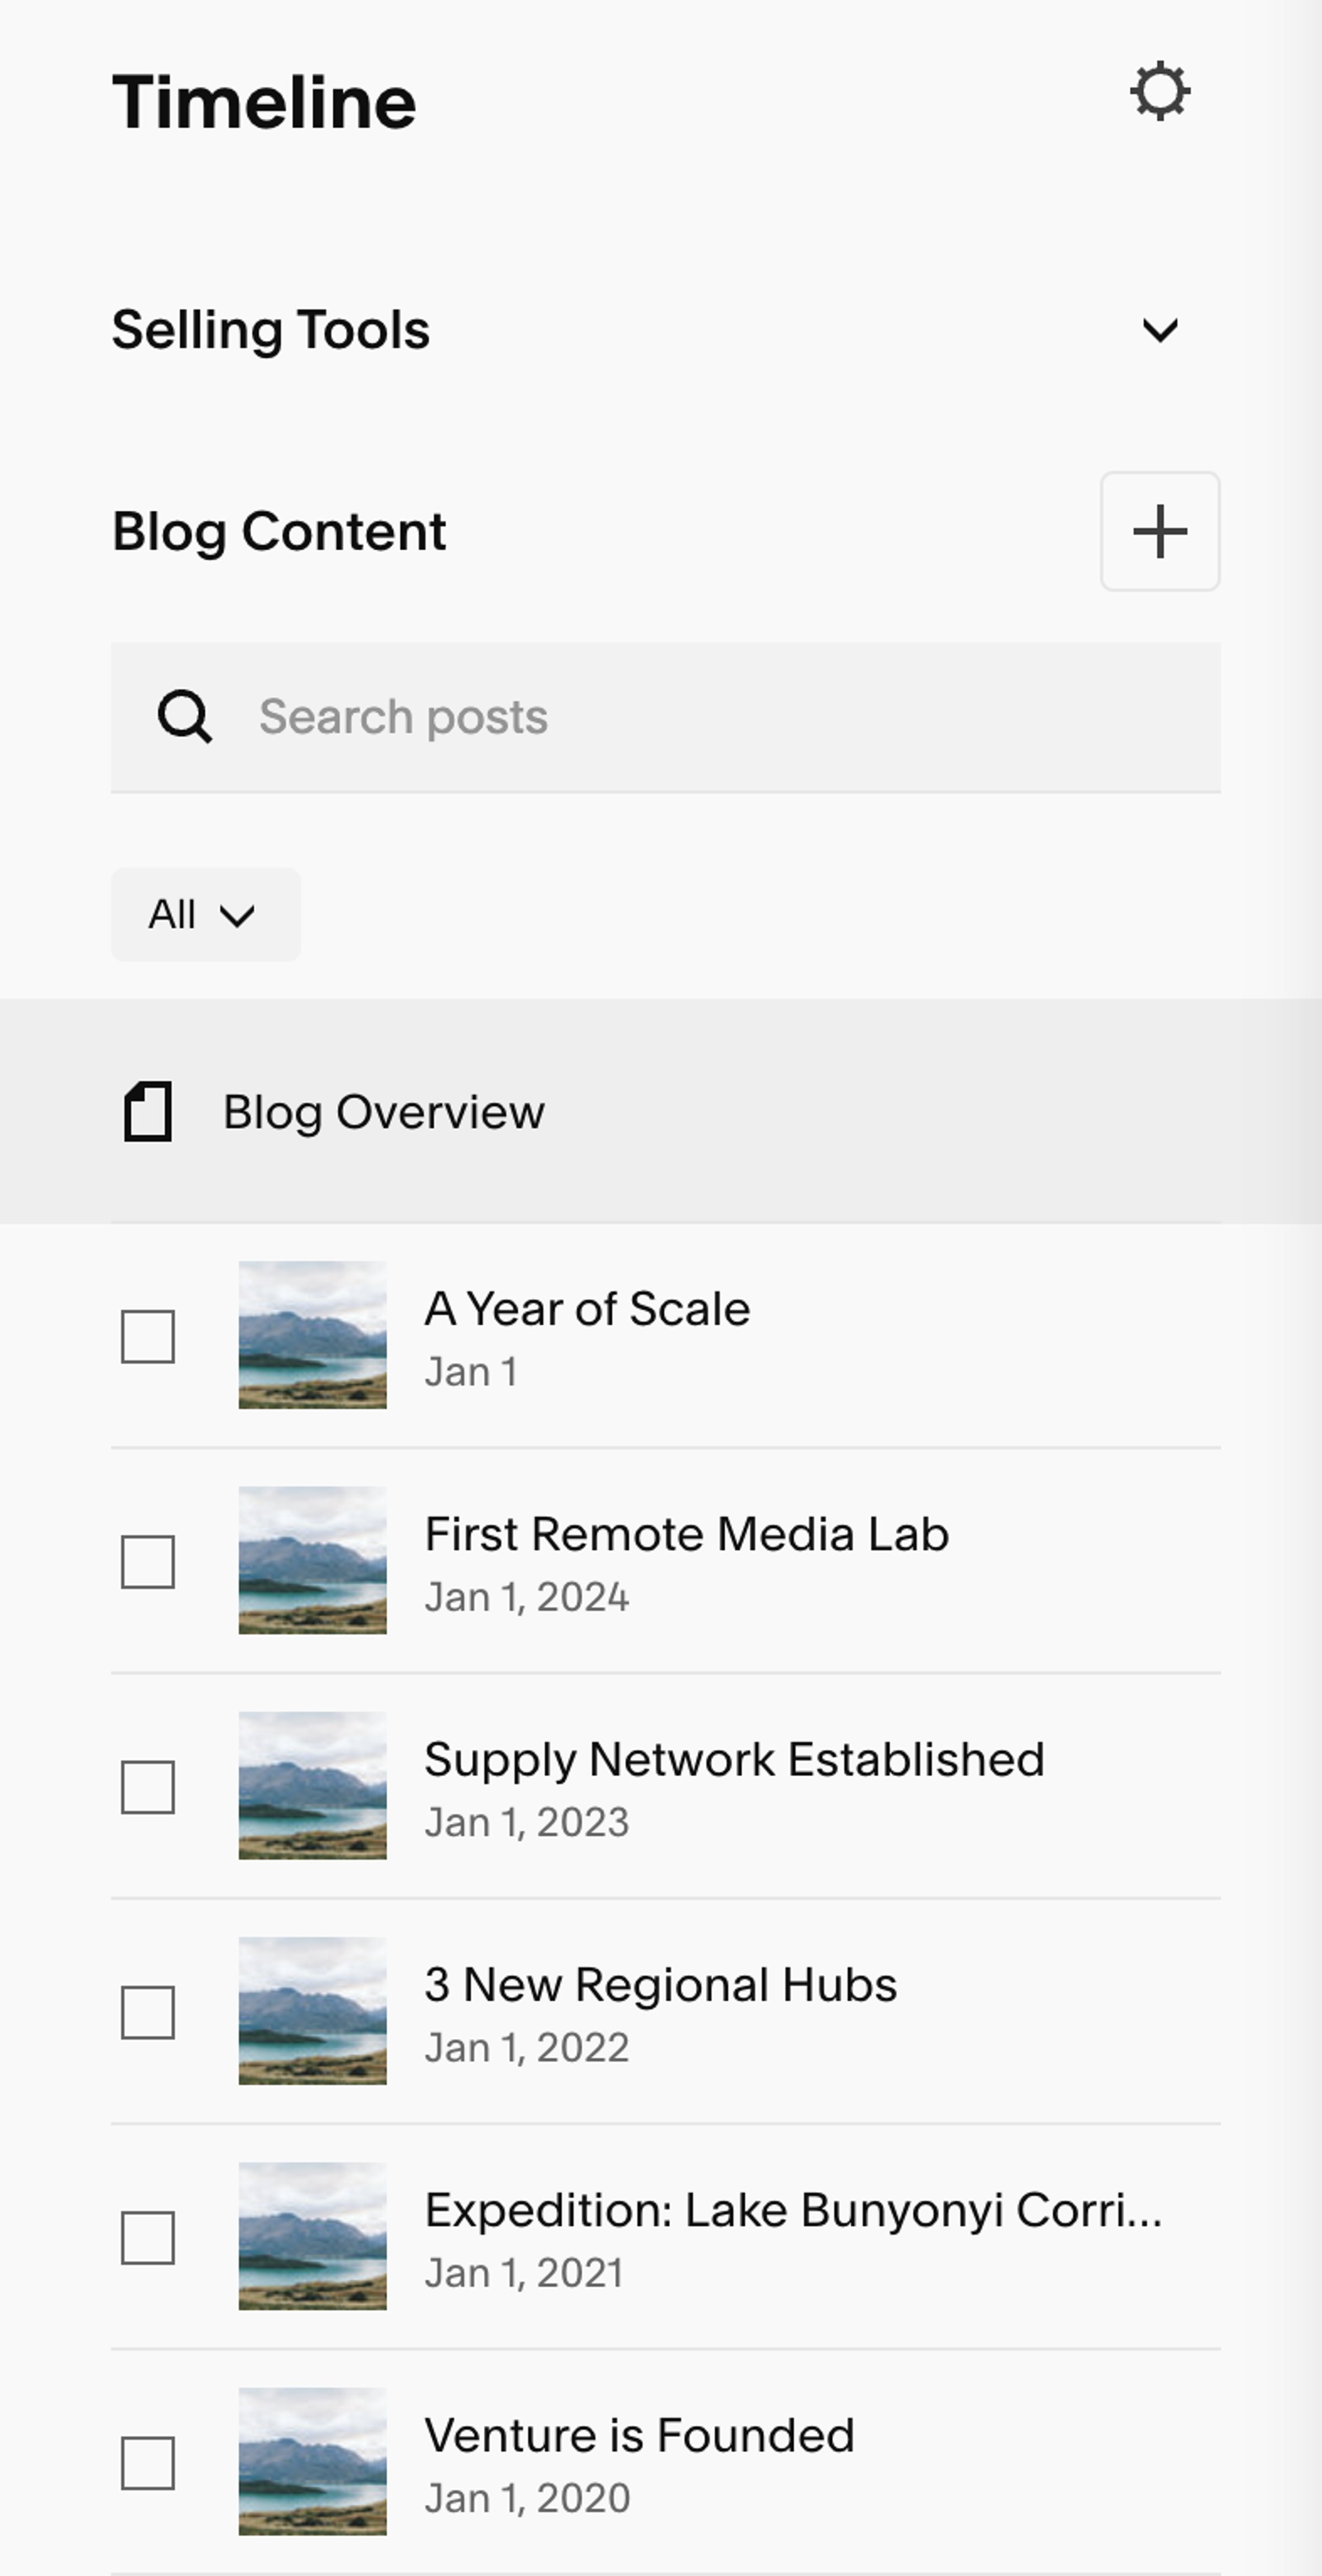
Task: Select Expedition: Lake Bunyonyi post checkbox
Action: [148, 2237]
